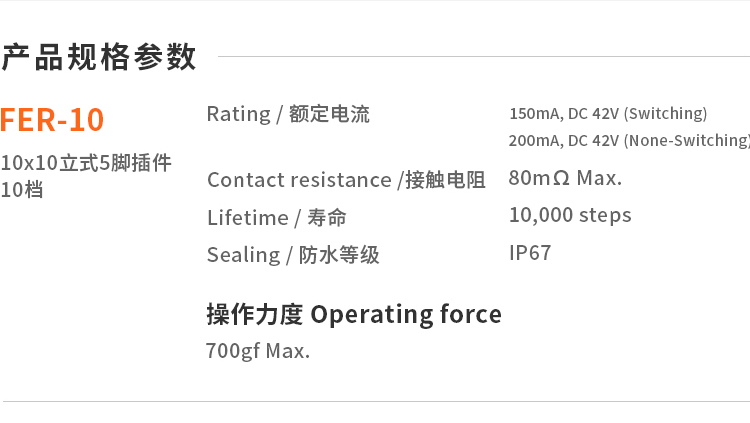
Task: Click the bold Operating force English heading
Action: 406,314
